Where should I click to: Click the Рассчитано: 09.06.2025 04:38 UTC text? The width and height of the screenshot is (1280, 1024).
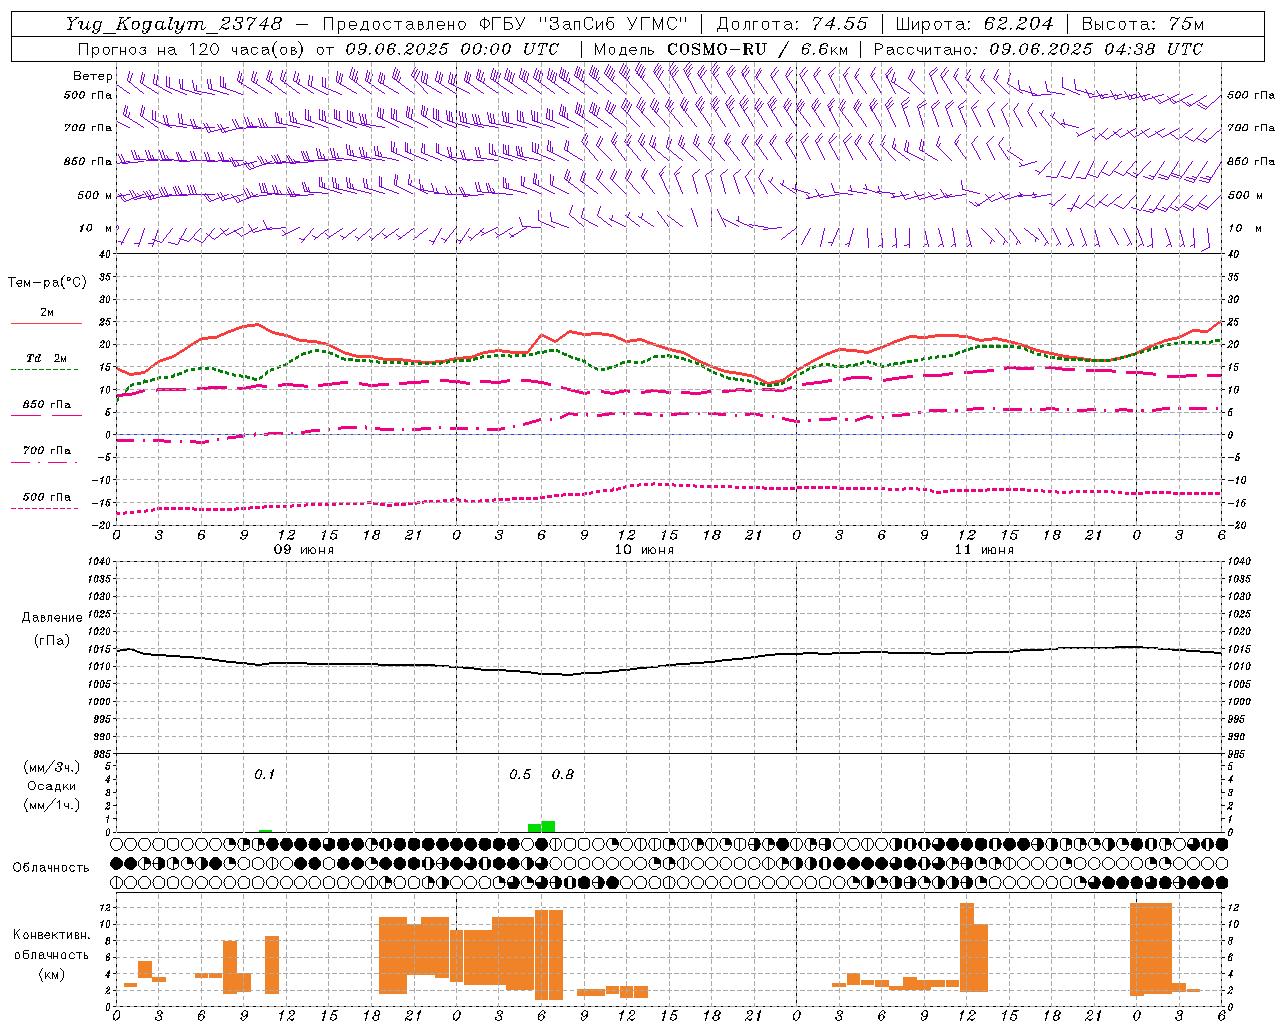coord(1038,49)
